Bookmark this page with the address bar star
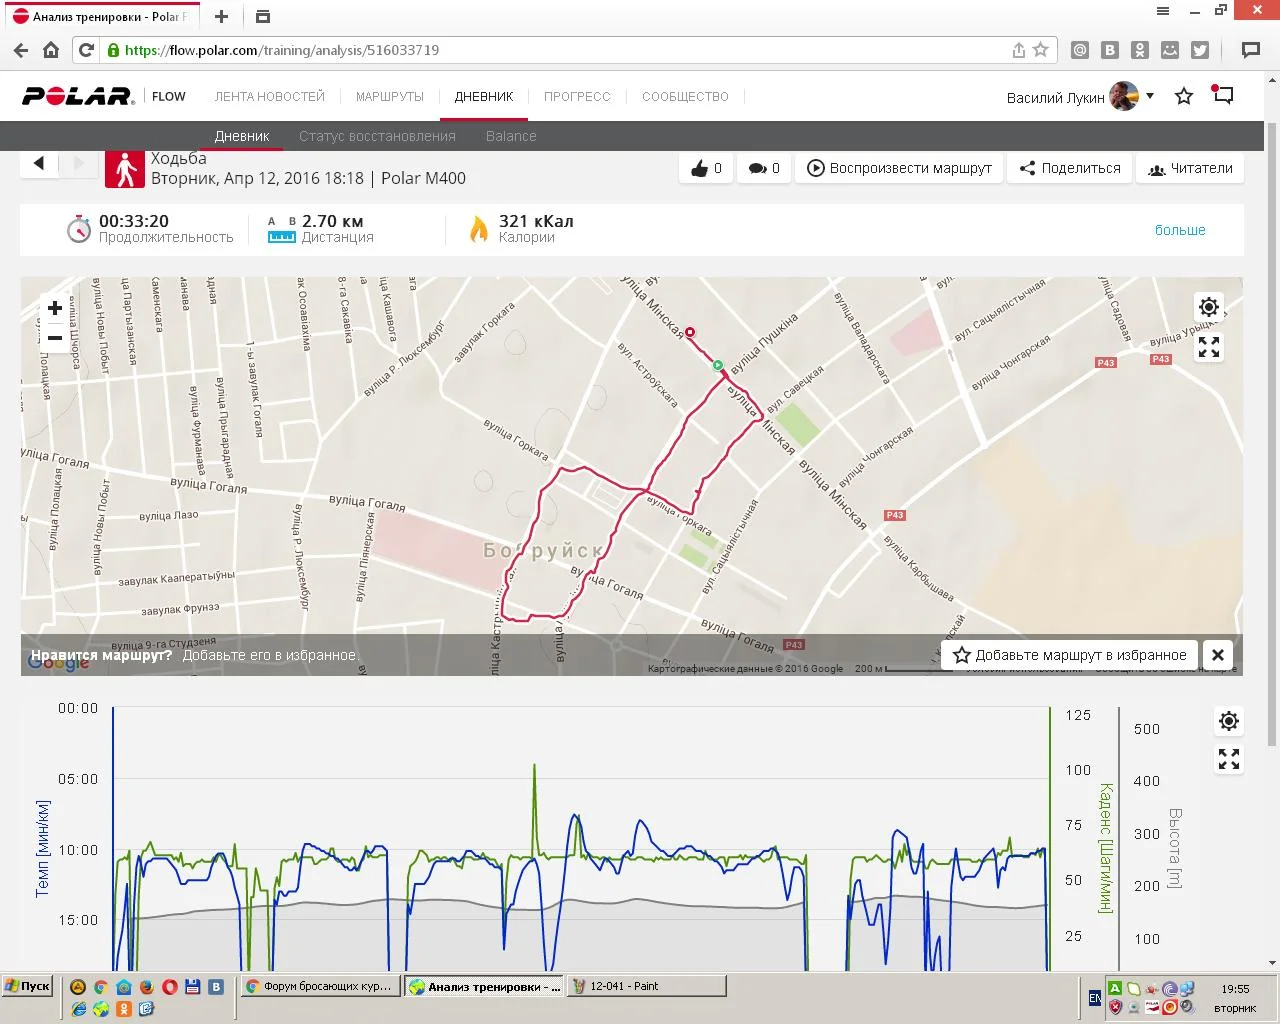 click(x=1041, y=50)
